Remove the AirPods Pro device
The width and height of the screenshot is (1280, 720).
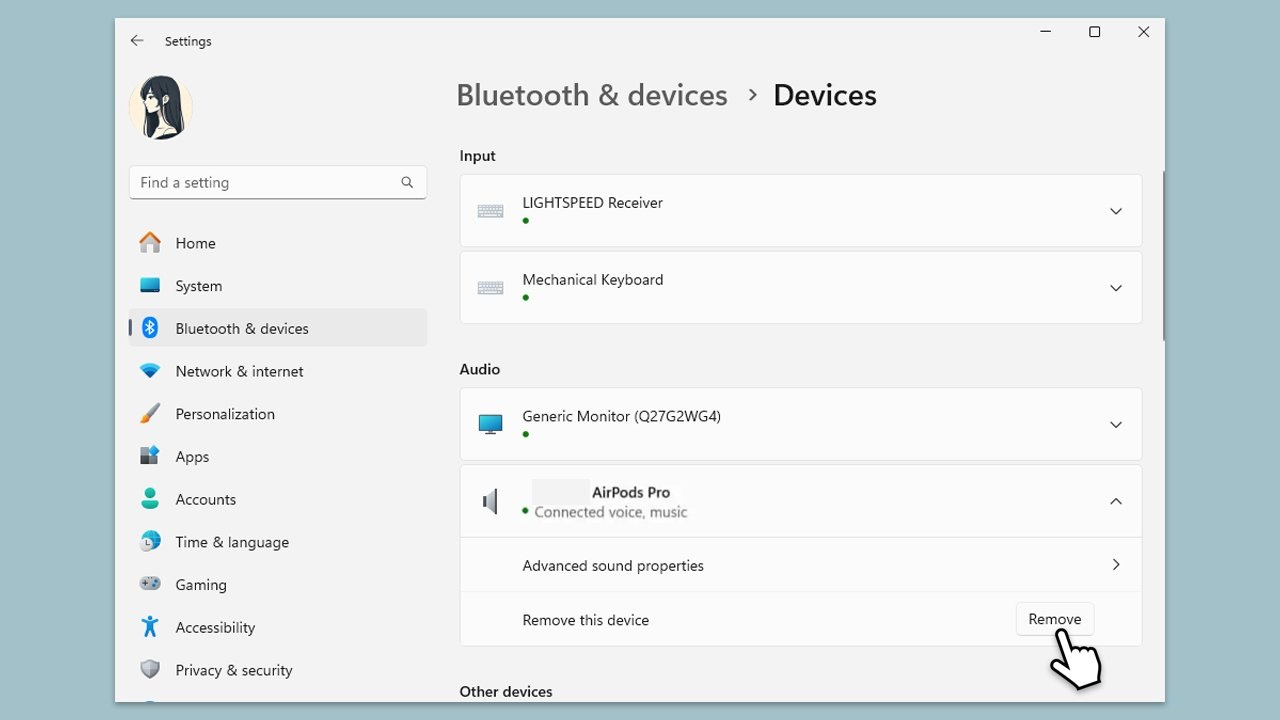(x=1054, y=619)
